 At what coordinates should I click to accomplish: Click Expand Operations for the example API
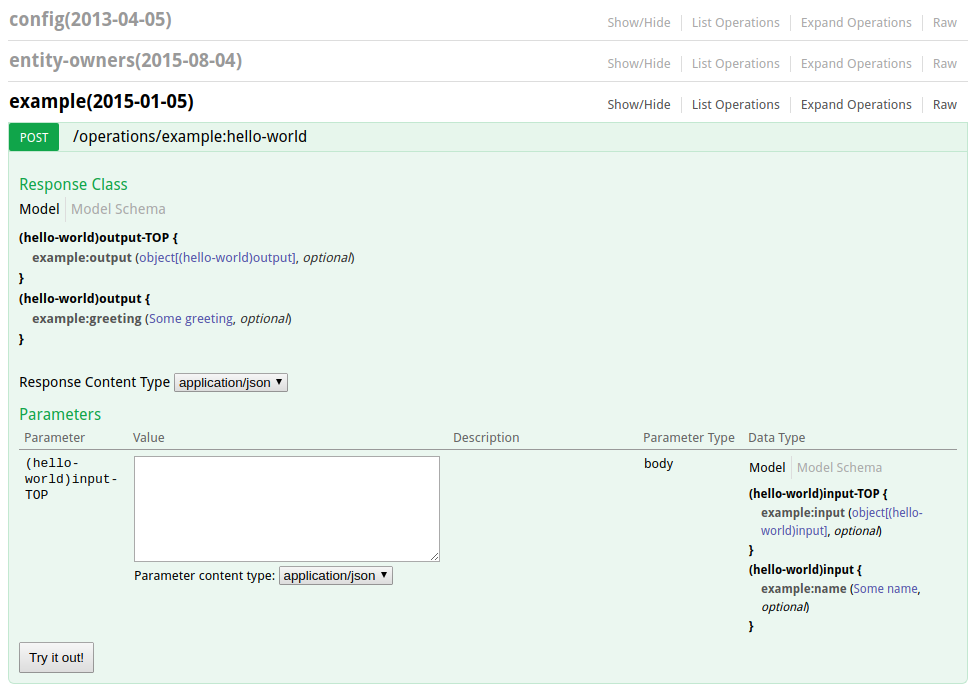[x=856, y=105]
